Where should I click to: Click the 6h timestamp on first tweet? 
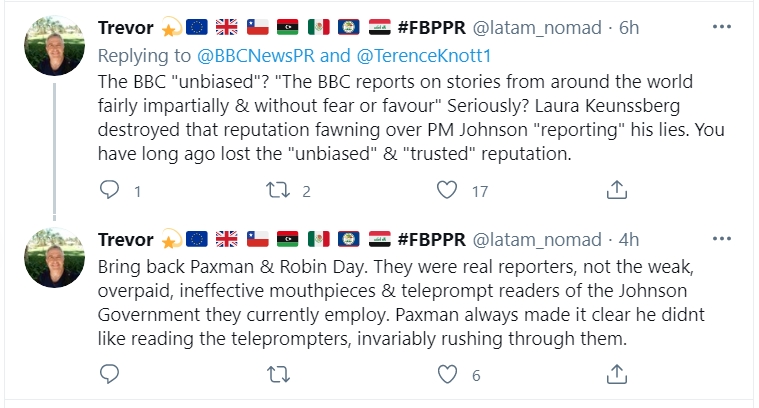pos(629,27)
